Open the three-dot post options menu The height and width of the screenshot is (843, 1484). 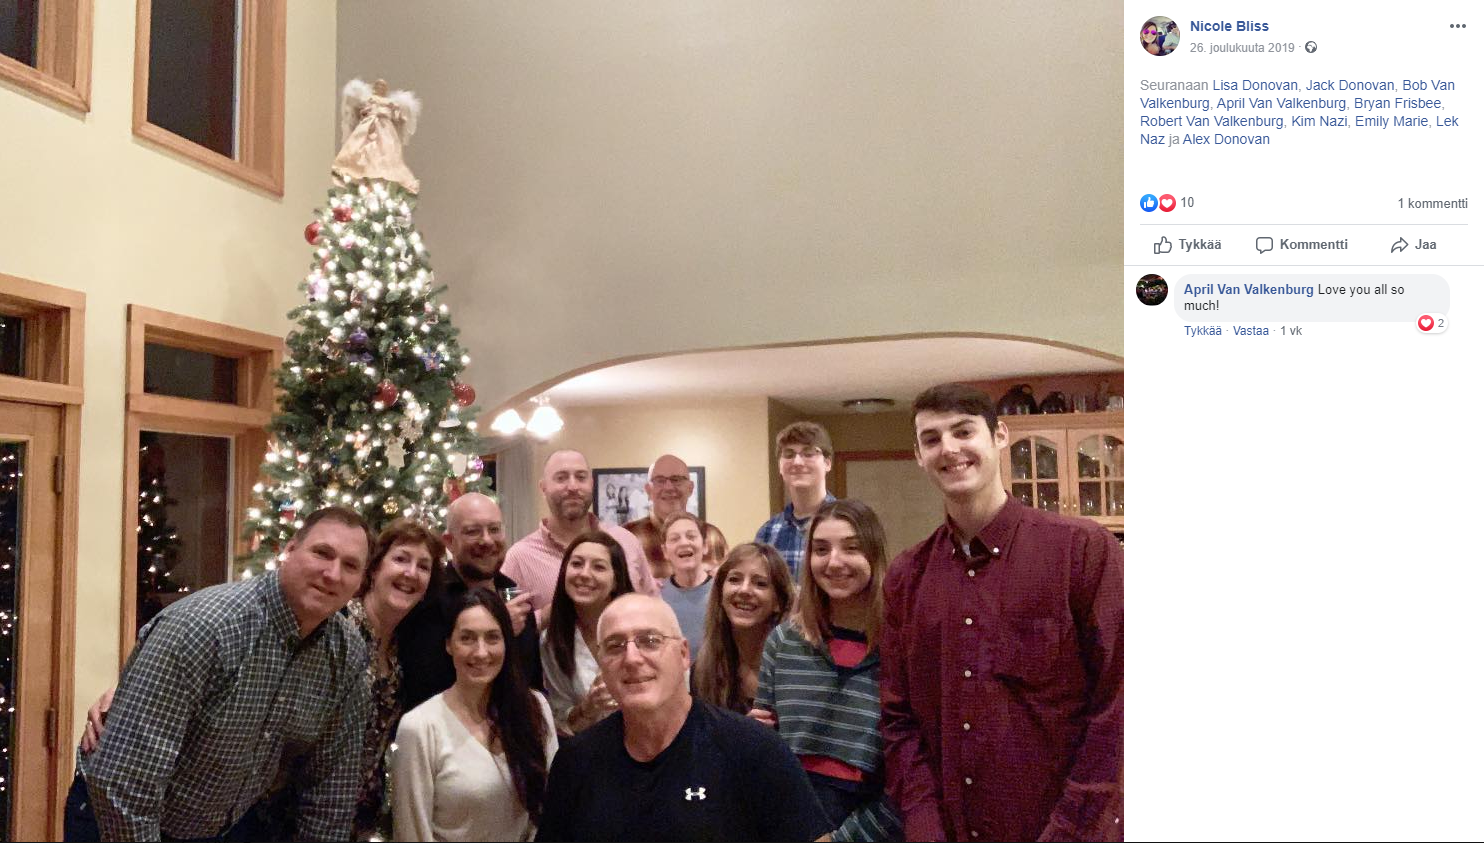(1457, 26)
